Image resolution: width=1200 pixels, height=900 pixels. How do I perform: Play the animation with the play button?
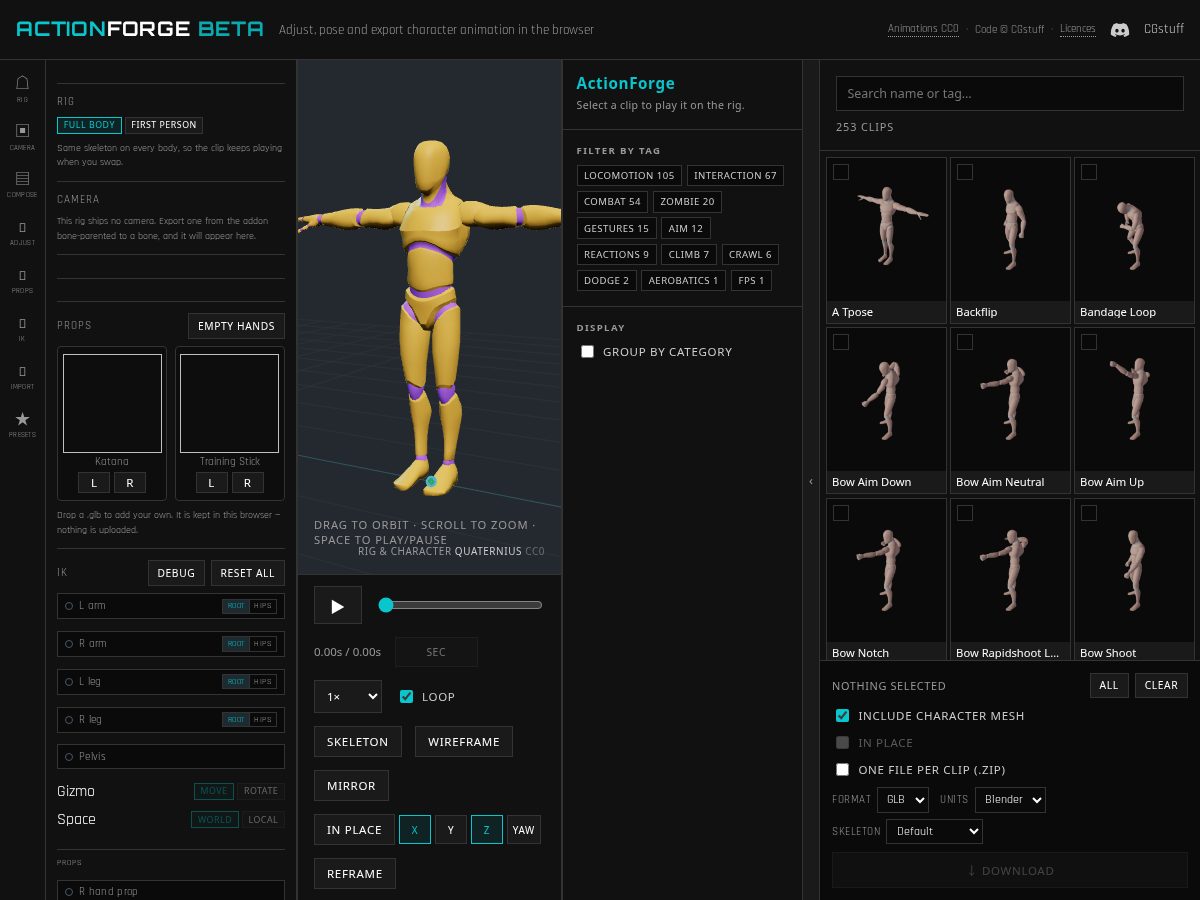click(x=337, y=605)
